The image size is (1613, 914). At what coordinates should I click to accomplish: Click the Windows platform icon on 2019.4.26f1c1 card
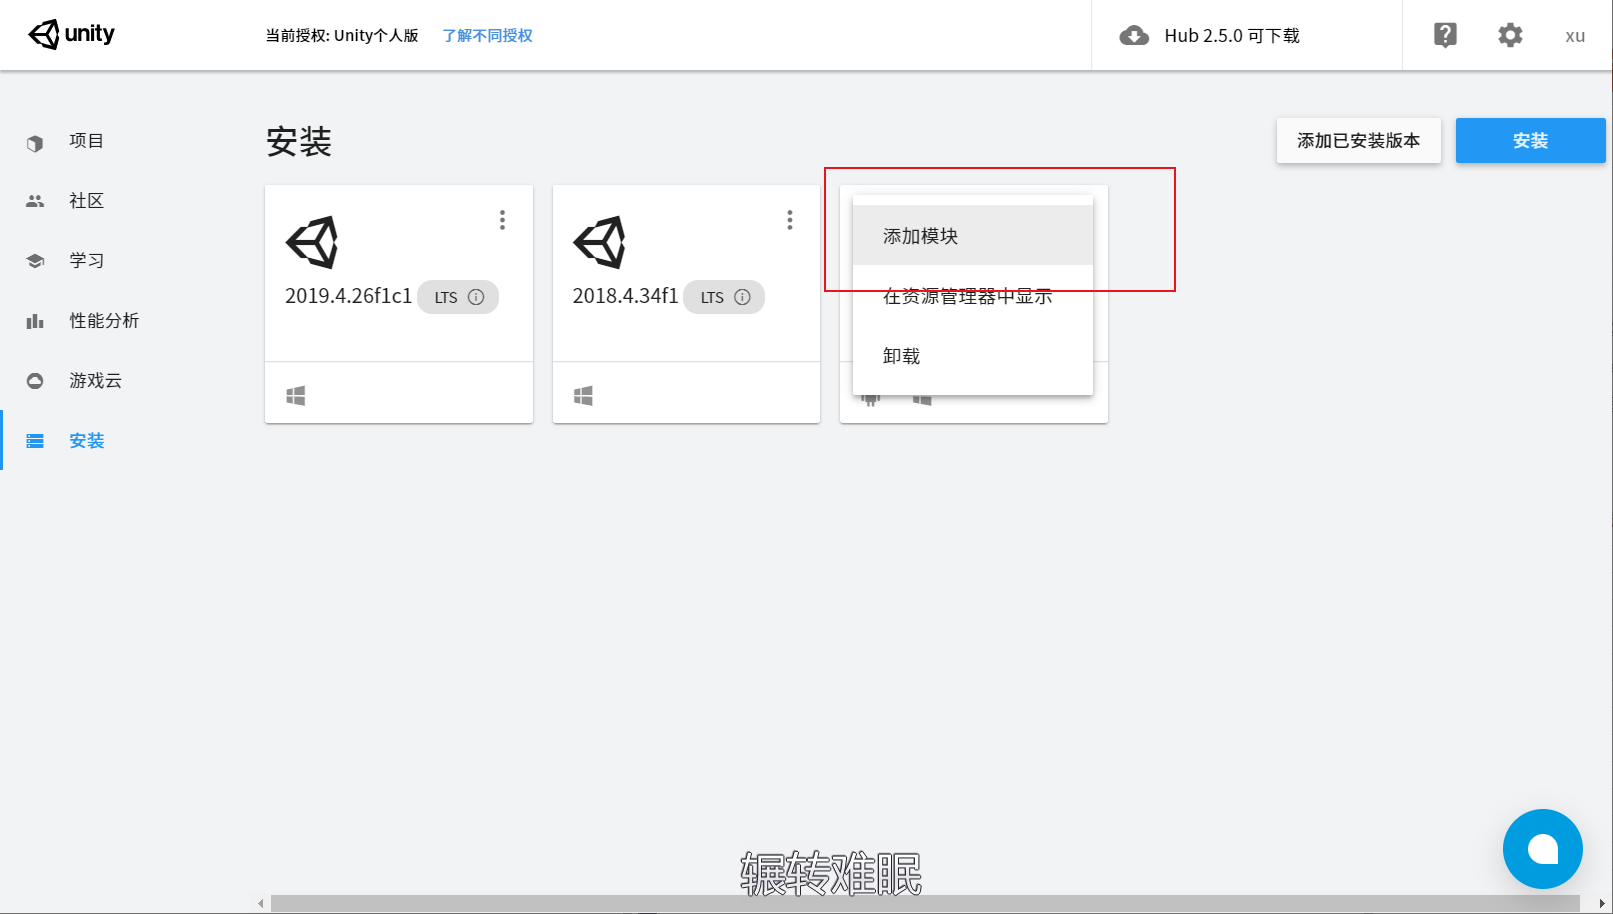296,396
